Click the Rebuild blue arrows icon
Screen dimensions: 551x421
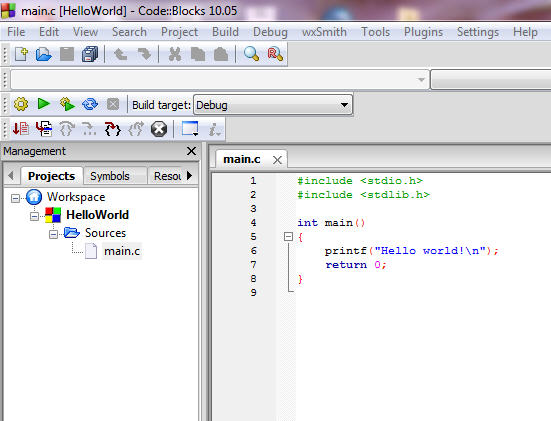[90, 104]
